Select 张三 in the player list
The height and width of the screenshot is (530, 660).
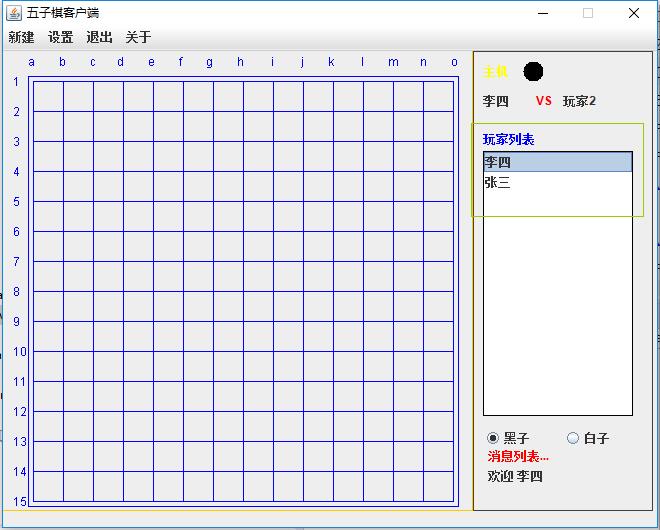558,182
